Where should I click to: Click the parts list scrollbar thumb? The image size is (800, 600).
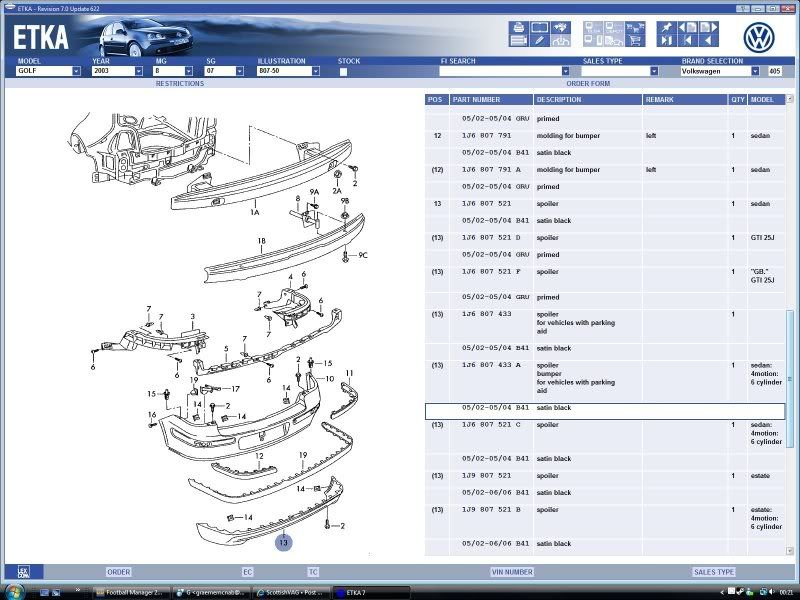click(x=790, y=379)
